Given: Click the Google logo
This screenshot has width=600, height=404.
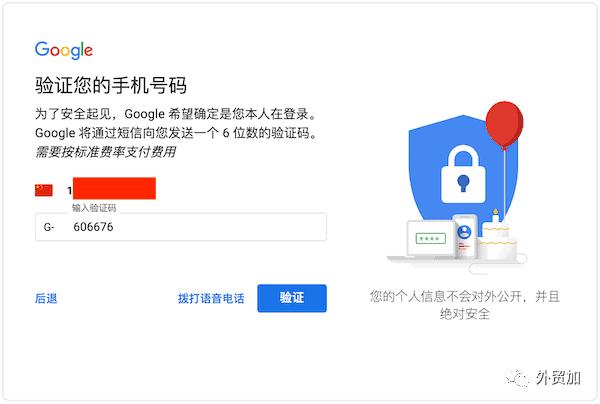Looking at the screenshot, I should click(63, 50).
